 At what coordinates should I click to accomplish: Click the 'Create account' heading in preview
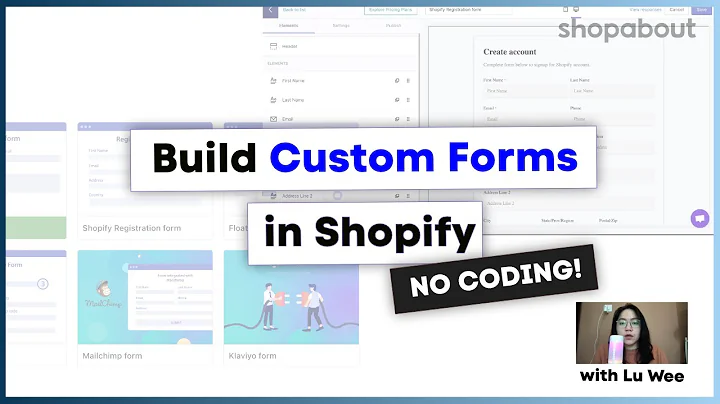pos(510,52)
